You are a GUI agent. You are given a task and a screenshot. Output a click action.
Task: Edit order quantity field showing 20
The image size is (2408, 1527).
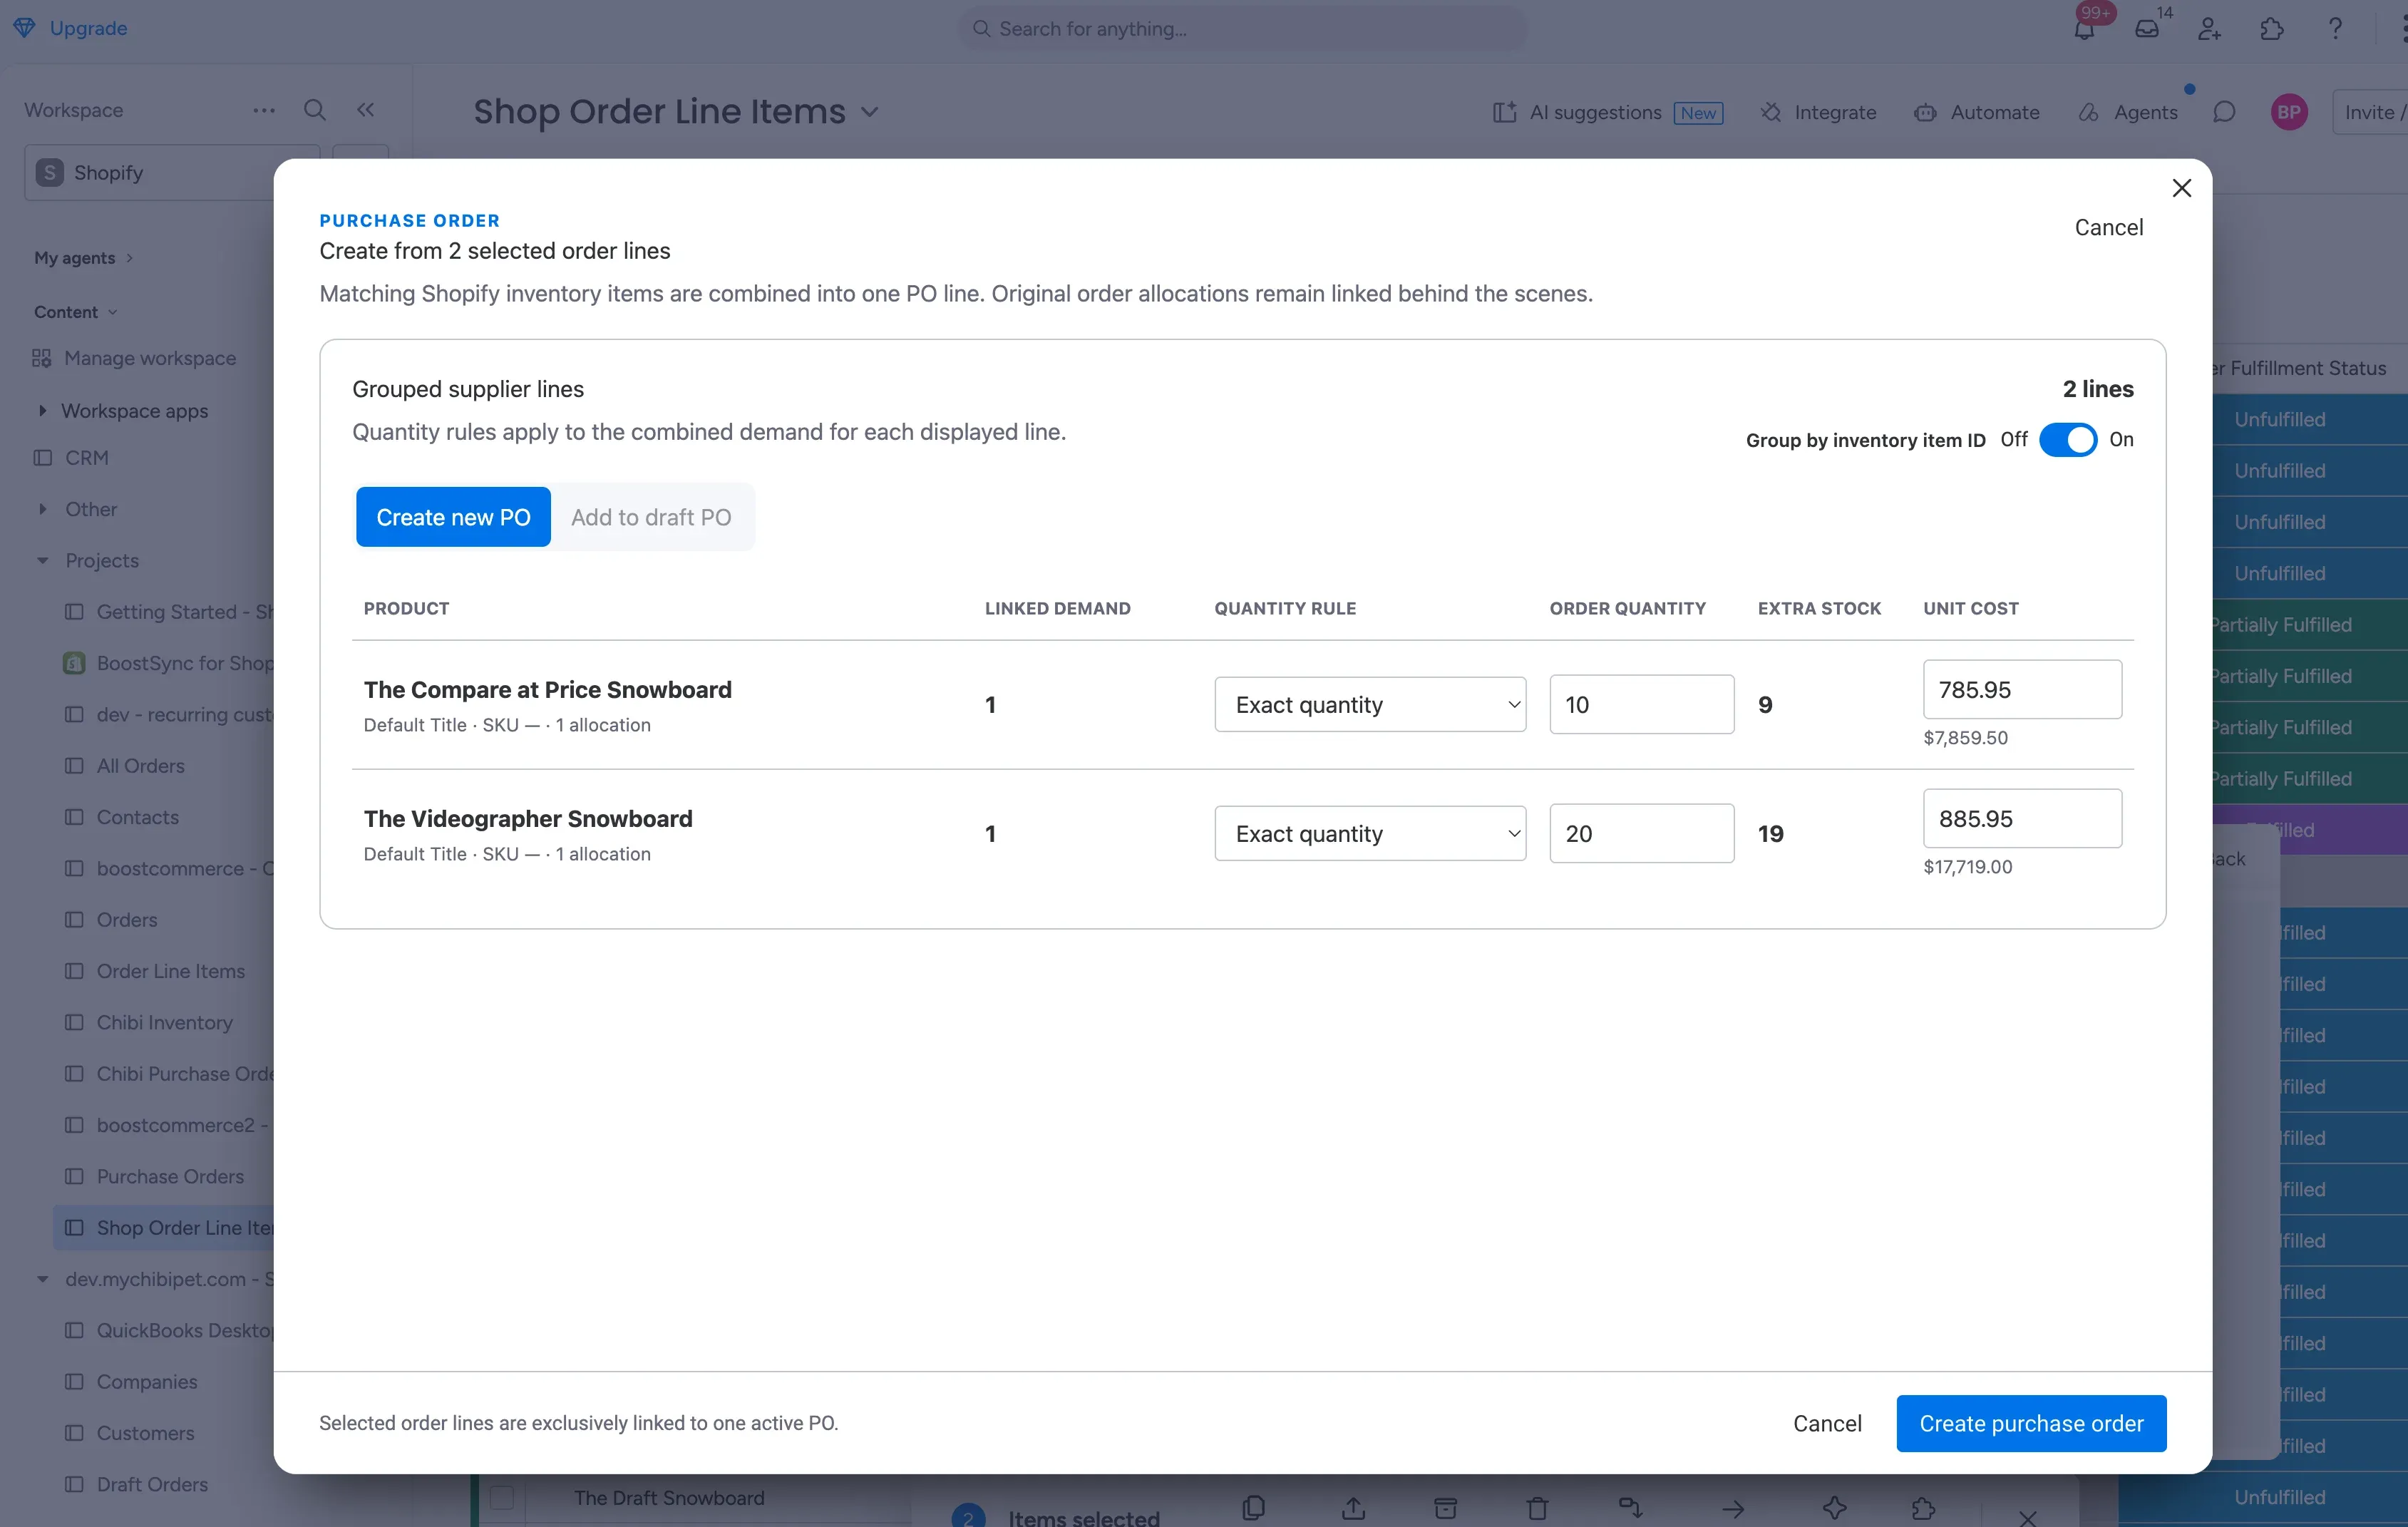pos(1641,833)
